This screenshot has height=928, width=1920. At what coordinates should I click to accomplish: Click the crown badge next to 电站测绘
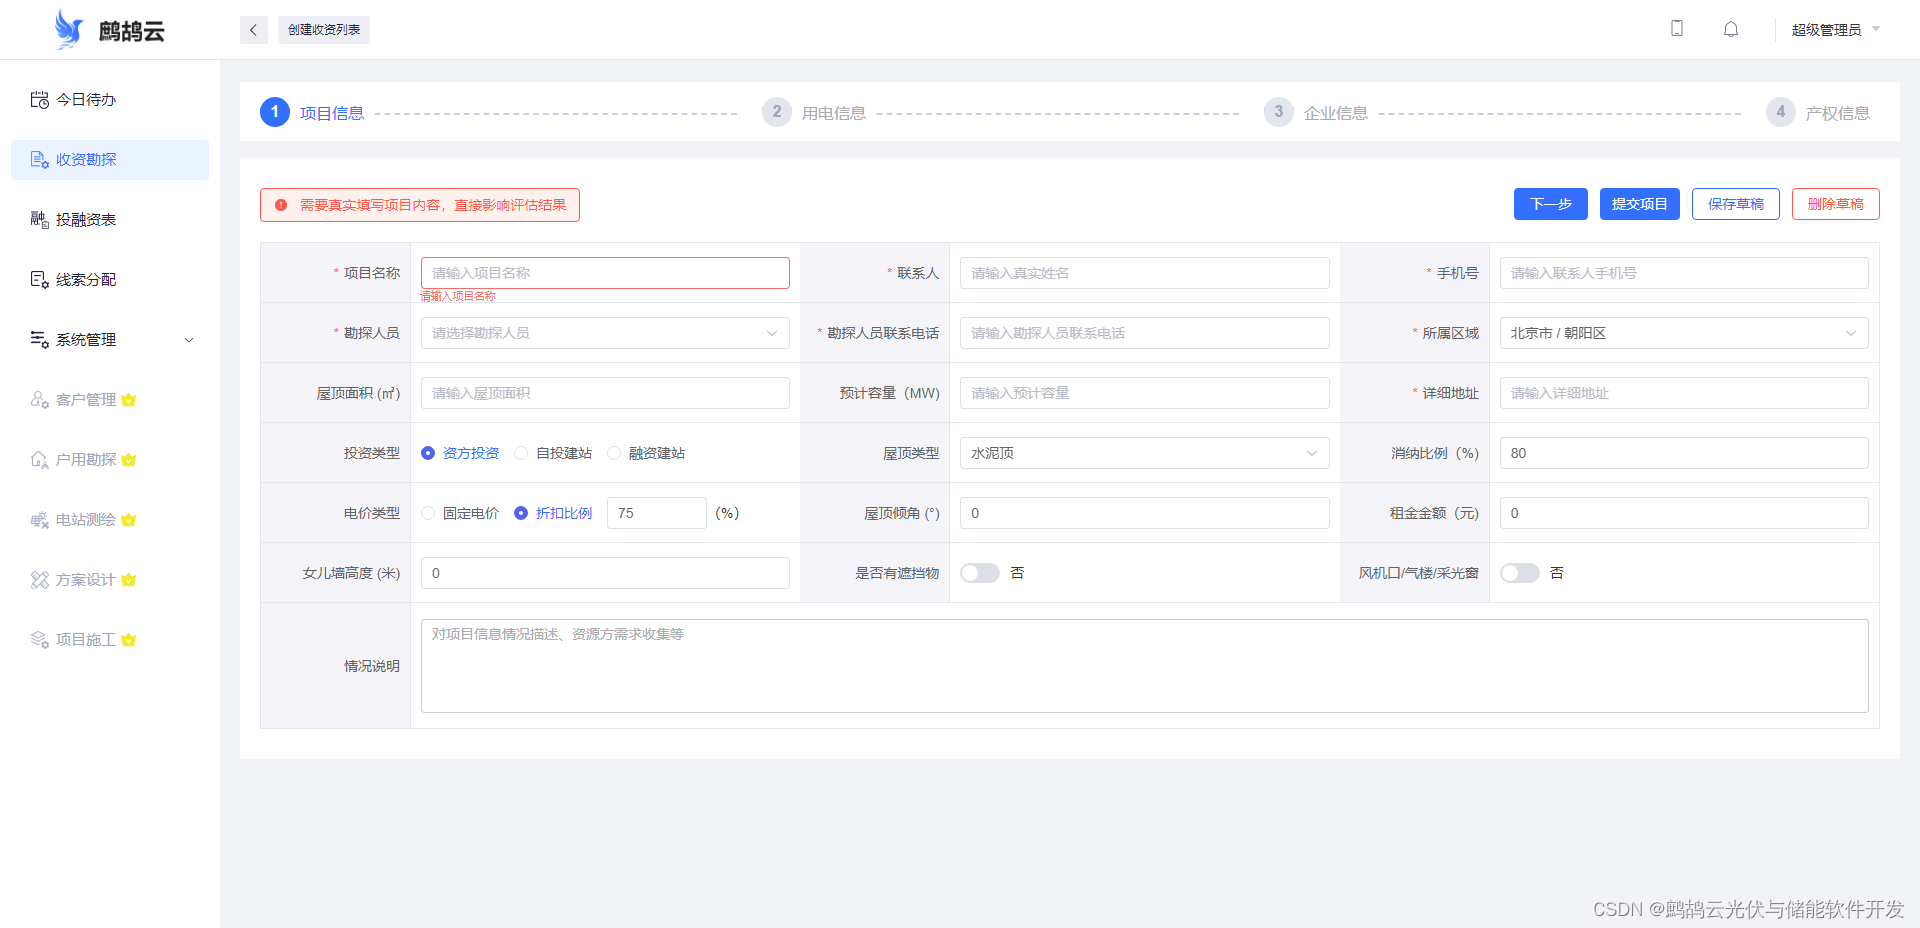pos(128,520)
